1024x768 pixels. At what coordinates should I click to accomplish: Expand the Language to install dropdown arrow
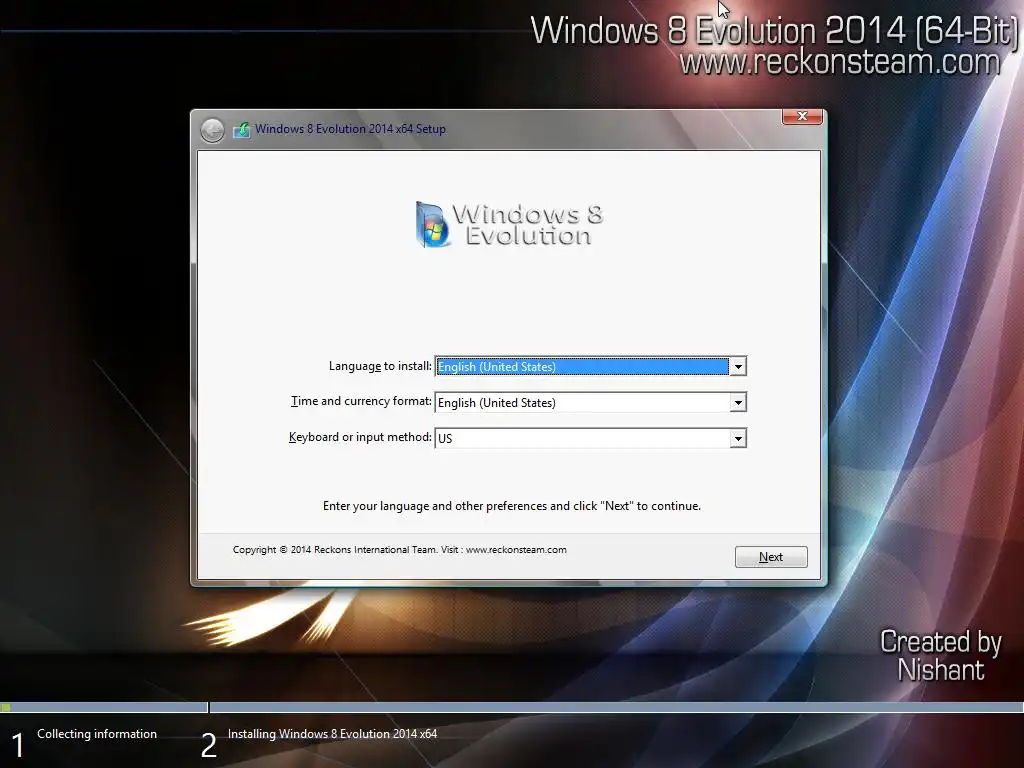[x=738, y=366]
